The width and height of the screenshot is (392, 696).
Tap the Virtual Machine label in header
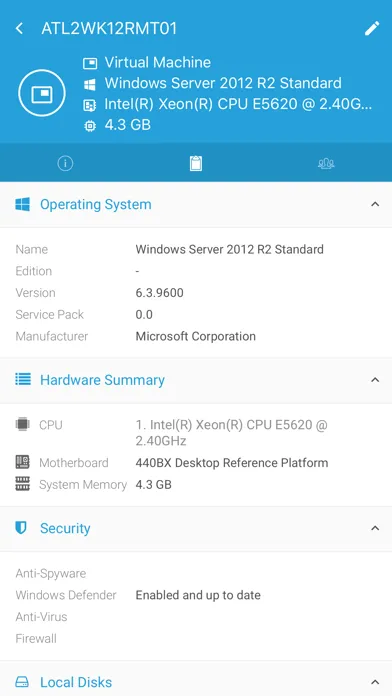tap(158, 63)
